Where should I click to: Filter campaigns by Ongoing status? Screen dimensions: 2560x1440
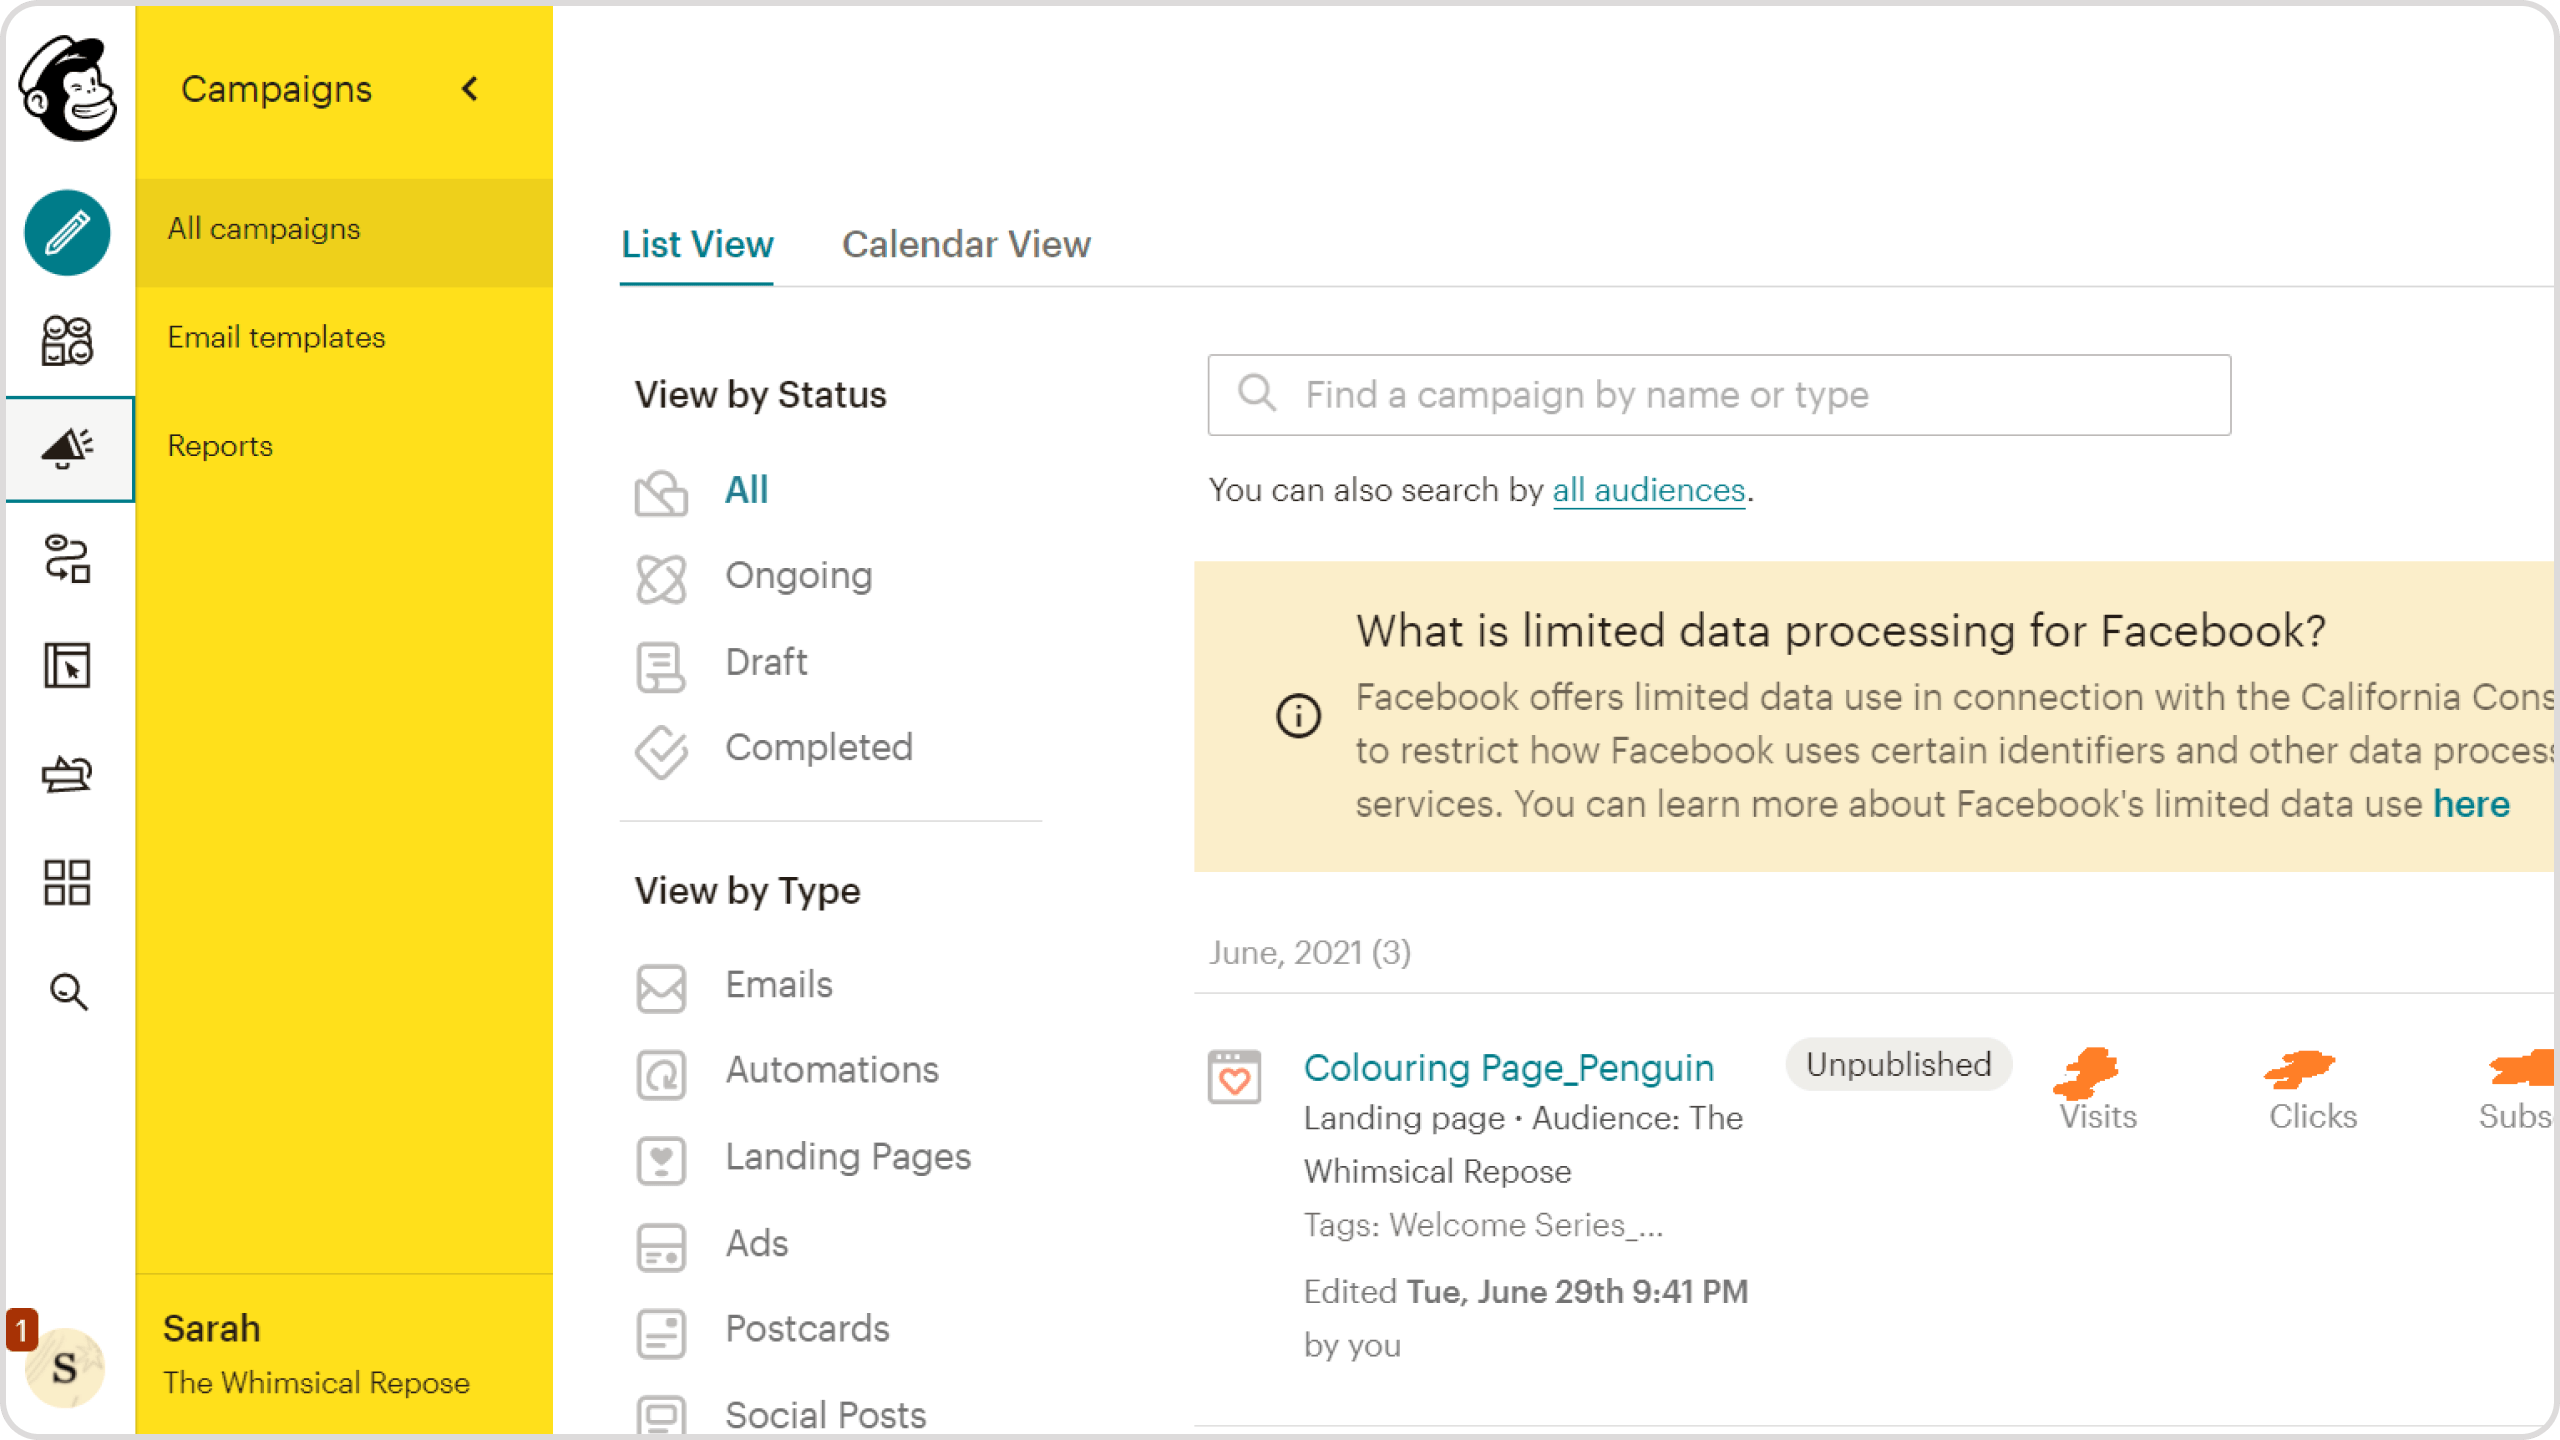pos(796,575)
